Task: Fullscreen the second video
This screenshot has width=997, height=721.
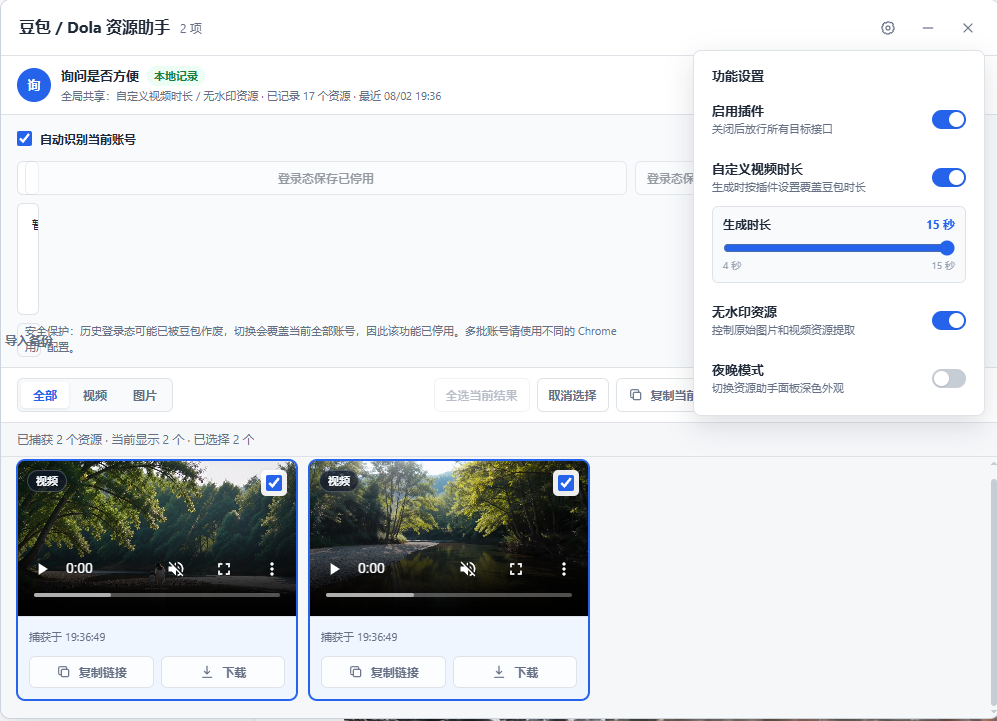Action: 516,568
